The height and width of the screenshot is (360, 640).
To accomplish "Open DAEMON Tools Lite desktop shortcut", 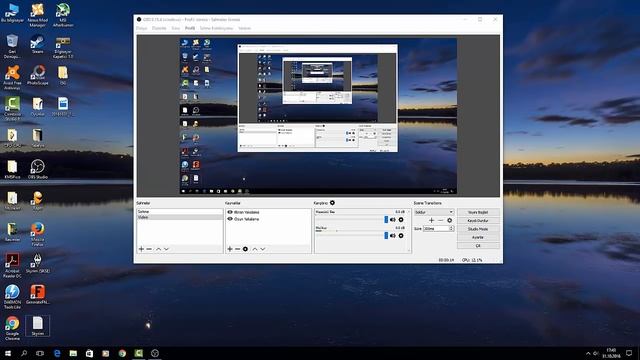I will click(x=12, y=297).
